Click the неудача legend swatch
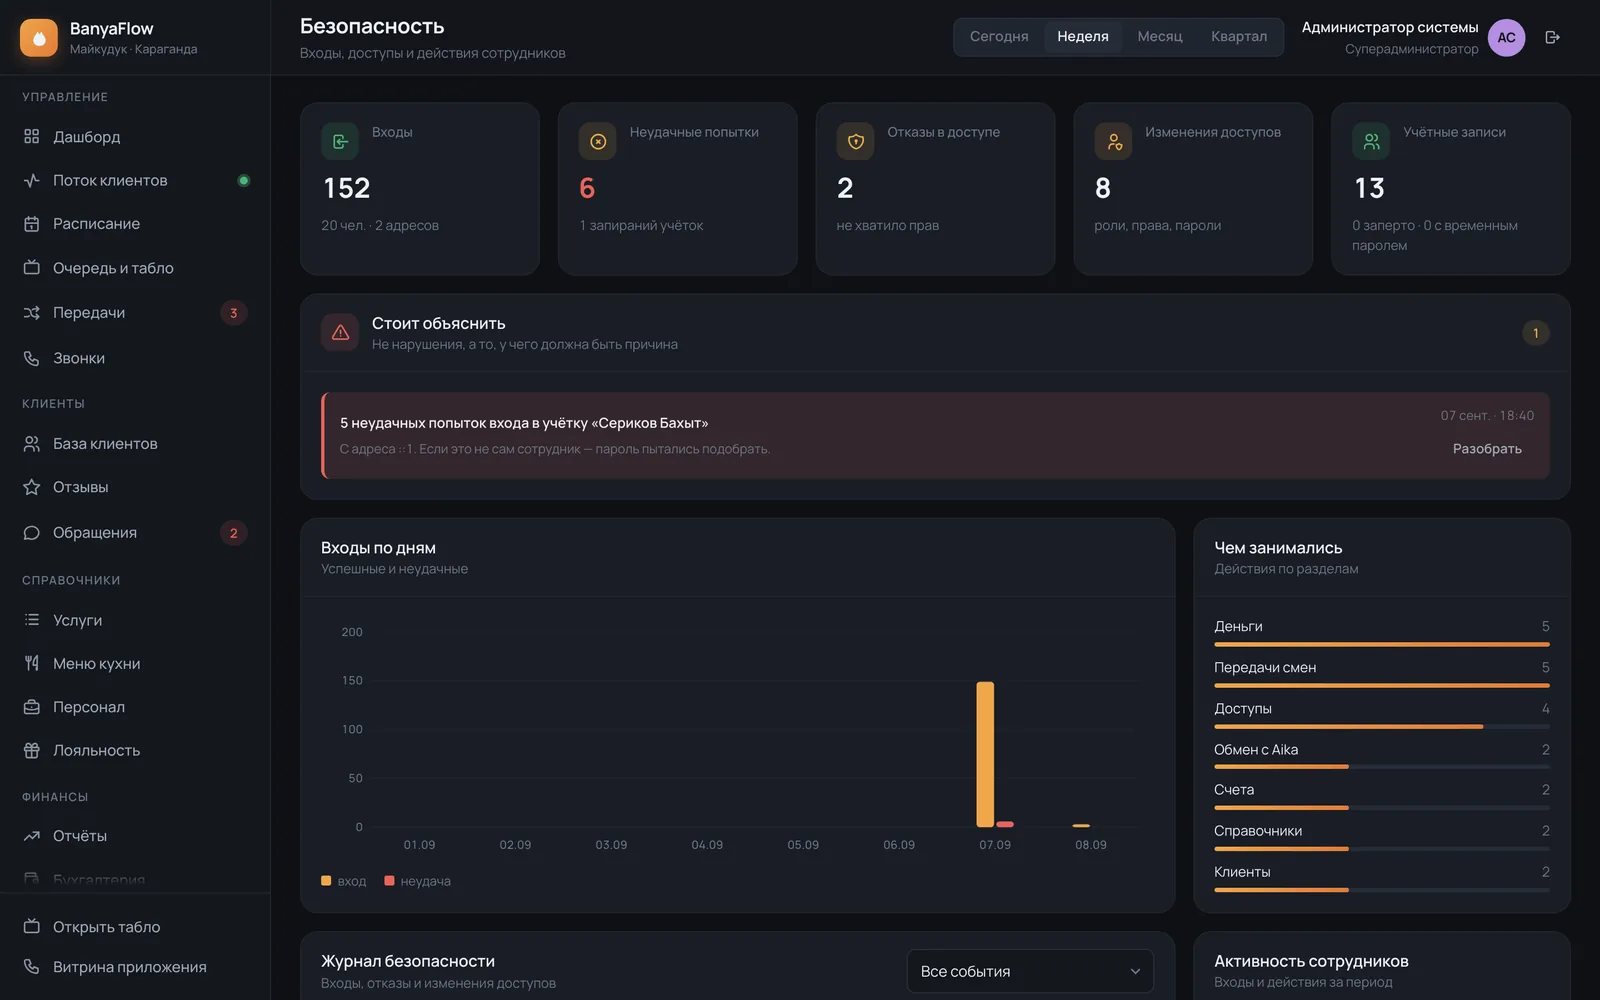Screen dimensions: 1600x1000 389,881
